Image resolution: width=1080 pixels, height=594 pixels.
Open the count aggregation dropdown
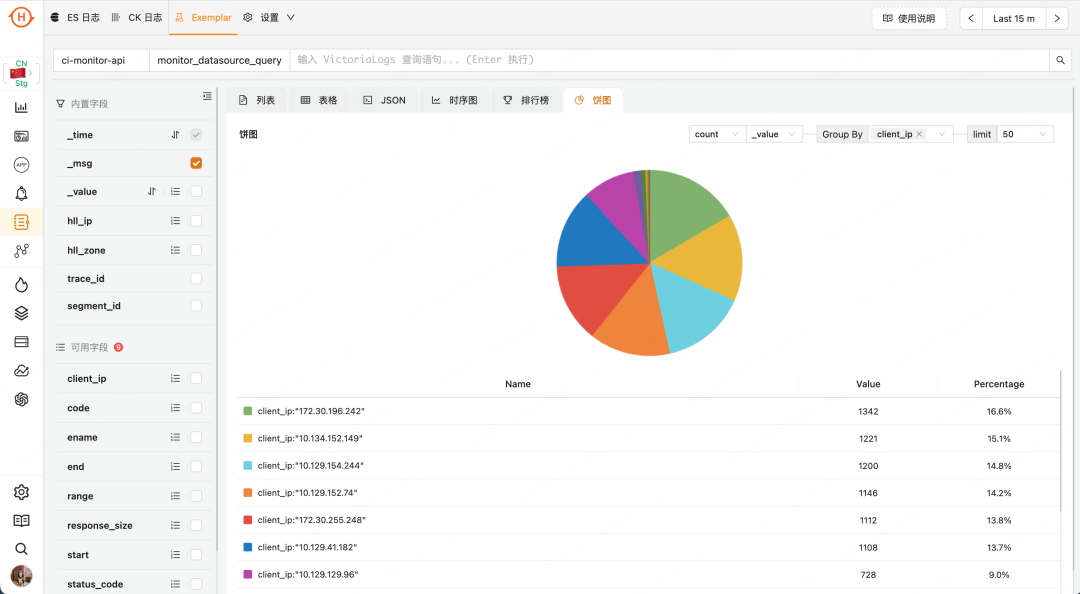(717, 134)
